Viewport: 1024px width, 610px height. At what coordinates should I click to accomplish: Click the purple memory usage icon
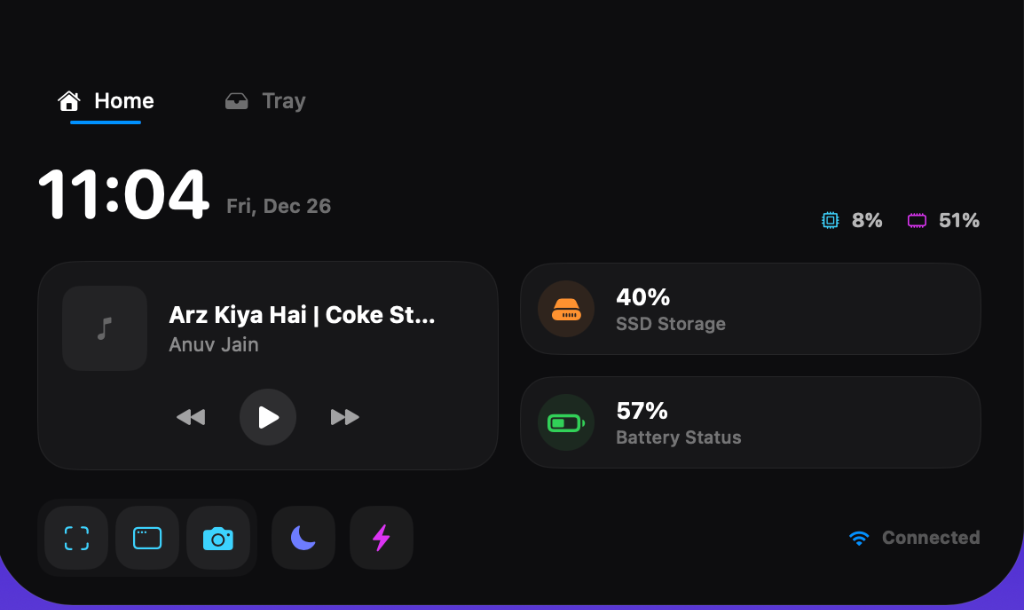tap(917, 220)
